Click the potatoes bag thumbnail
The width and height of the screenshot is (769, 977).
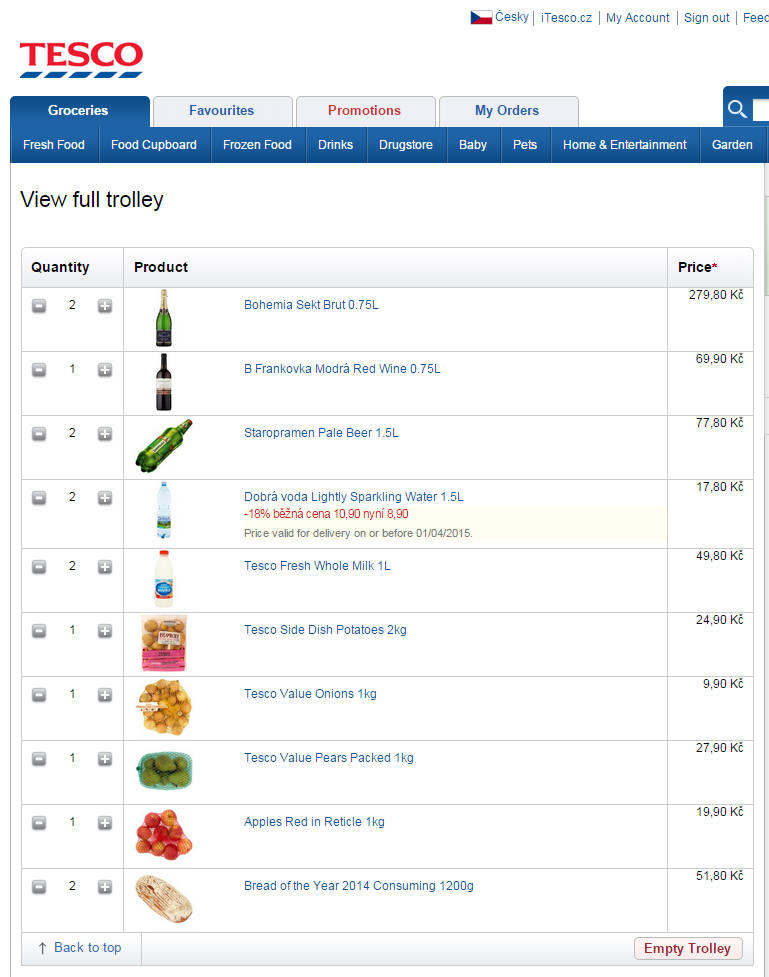pyautogui.click(x=164, y=643)
